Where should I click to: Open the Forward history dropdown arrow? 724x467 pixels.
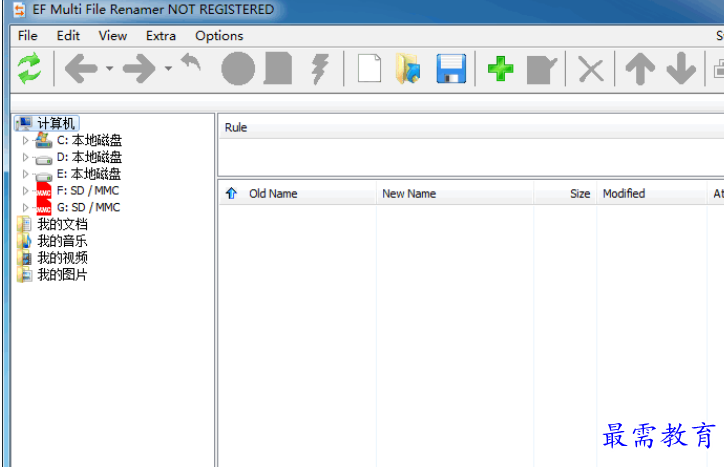click(169, 68)
